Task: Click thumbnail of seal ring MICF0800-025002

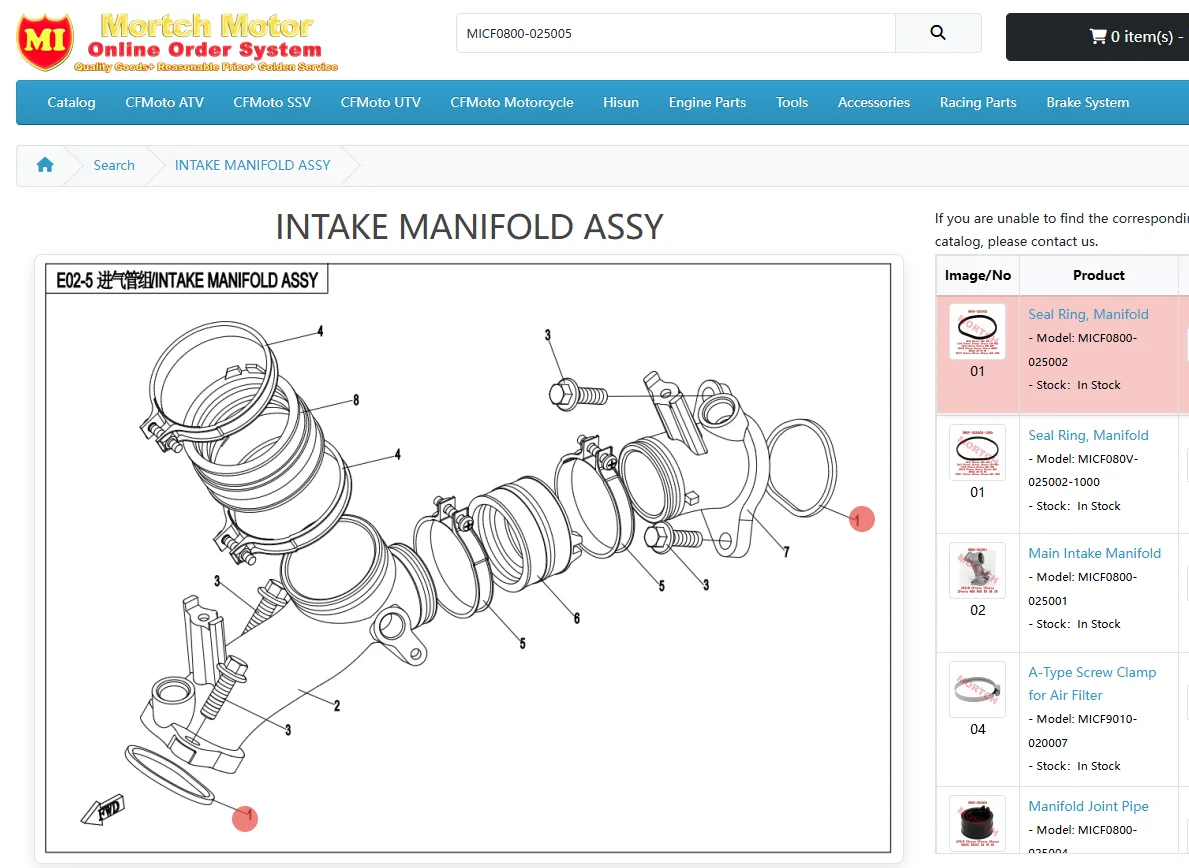Action: 977,331
